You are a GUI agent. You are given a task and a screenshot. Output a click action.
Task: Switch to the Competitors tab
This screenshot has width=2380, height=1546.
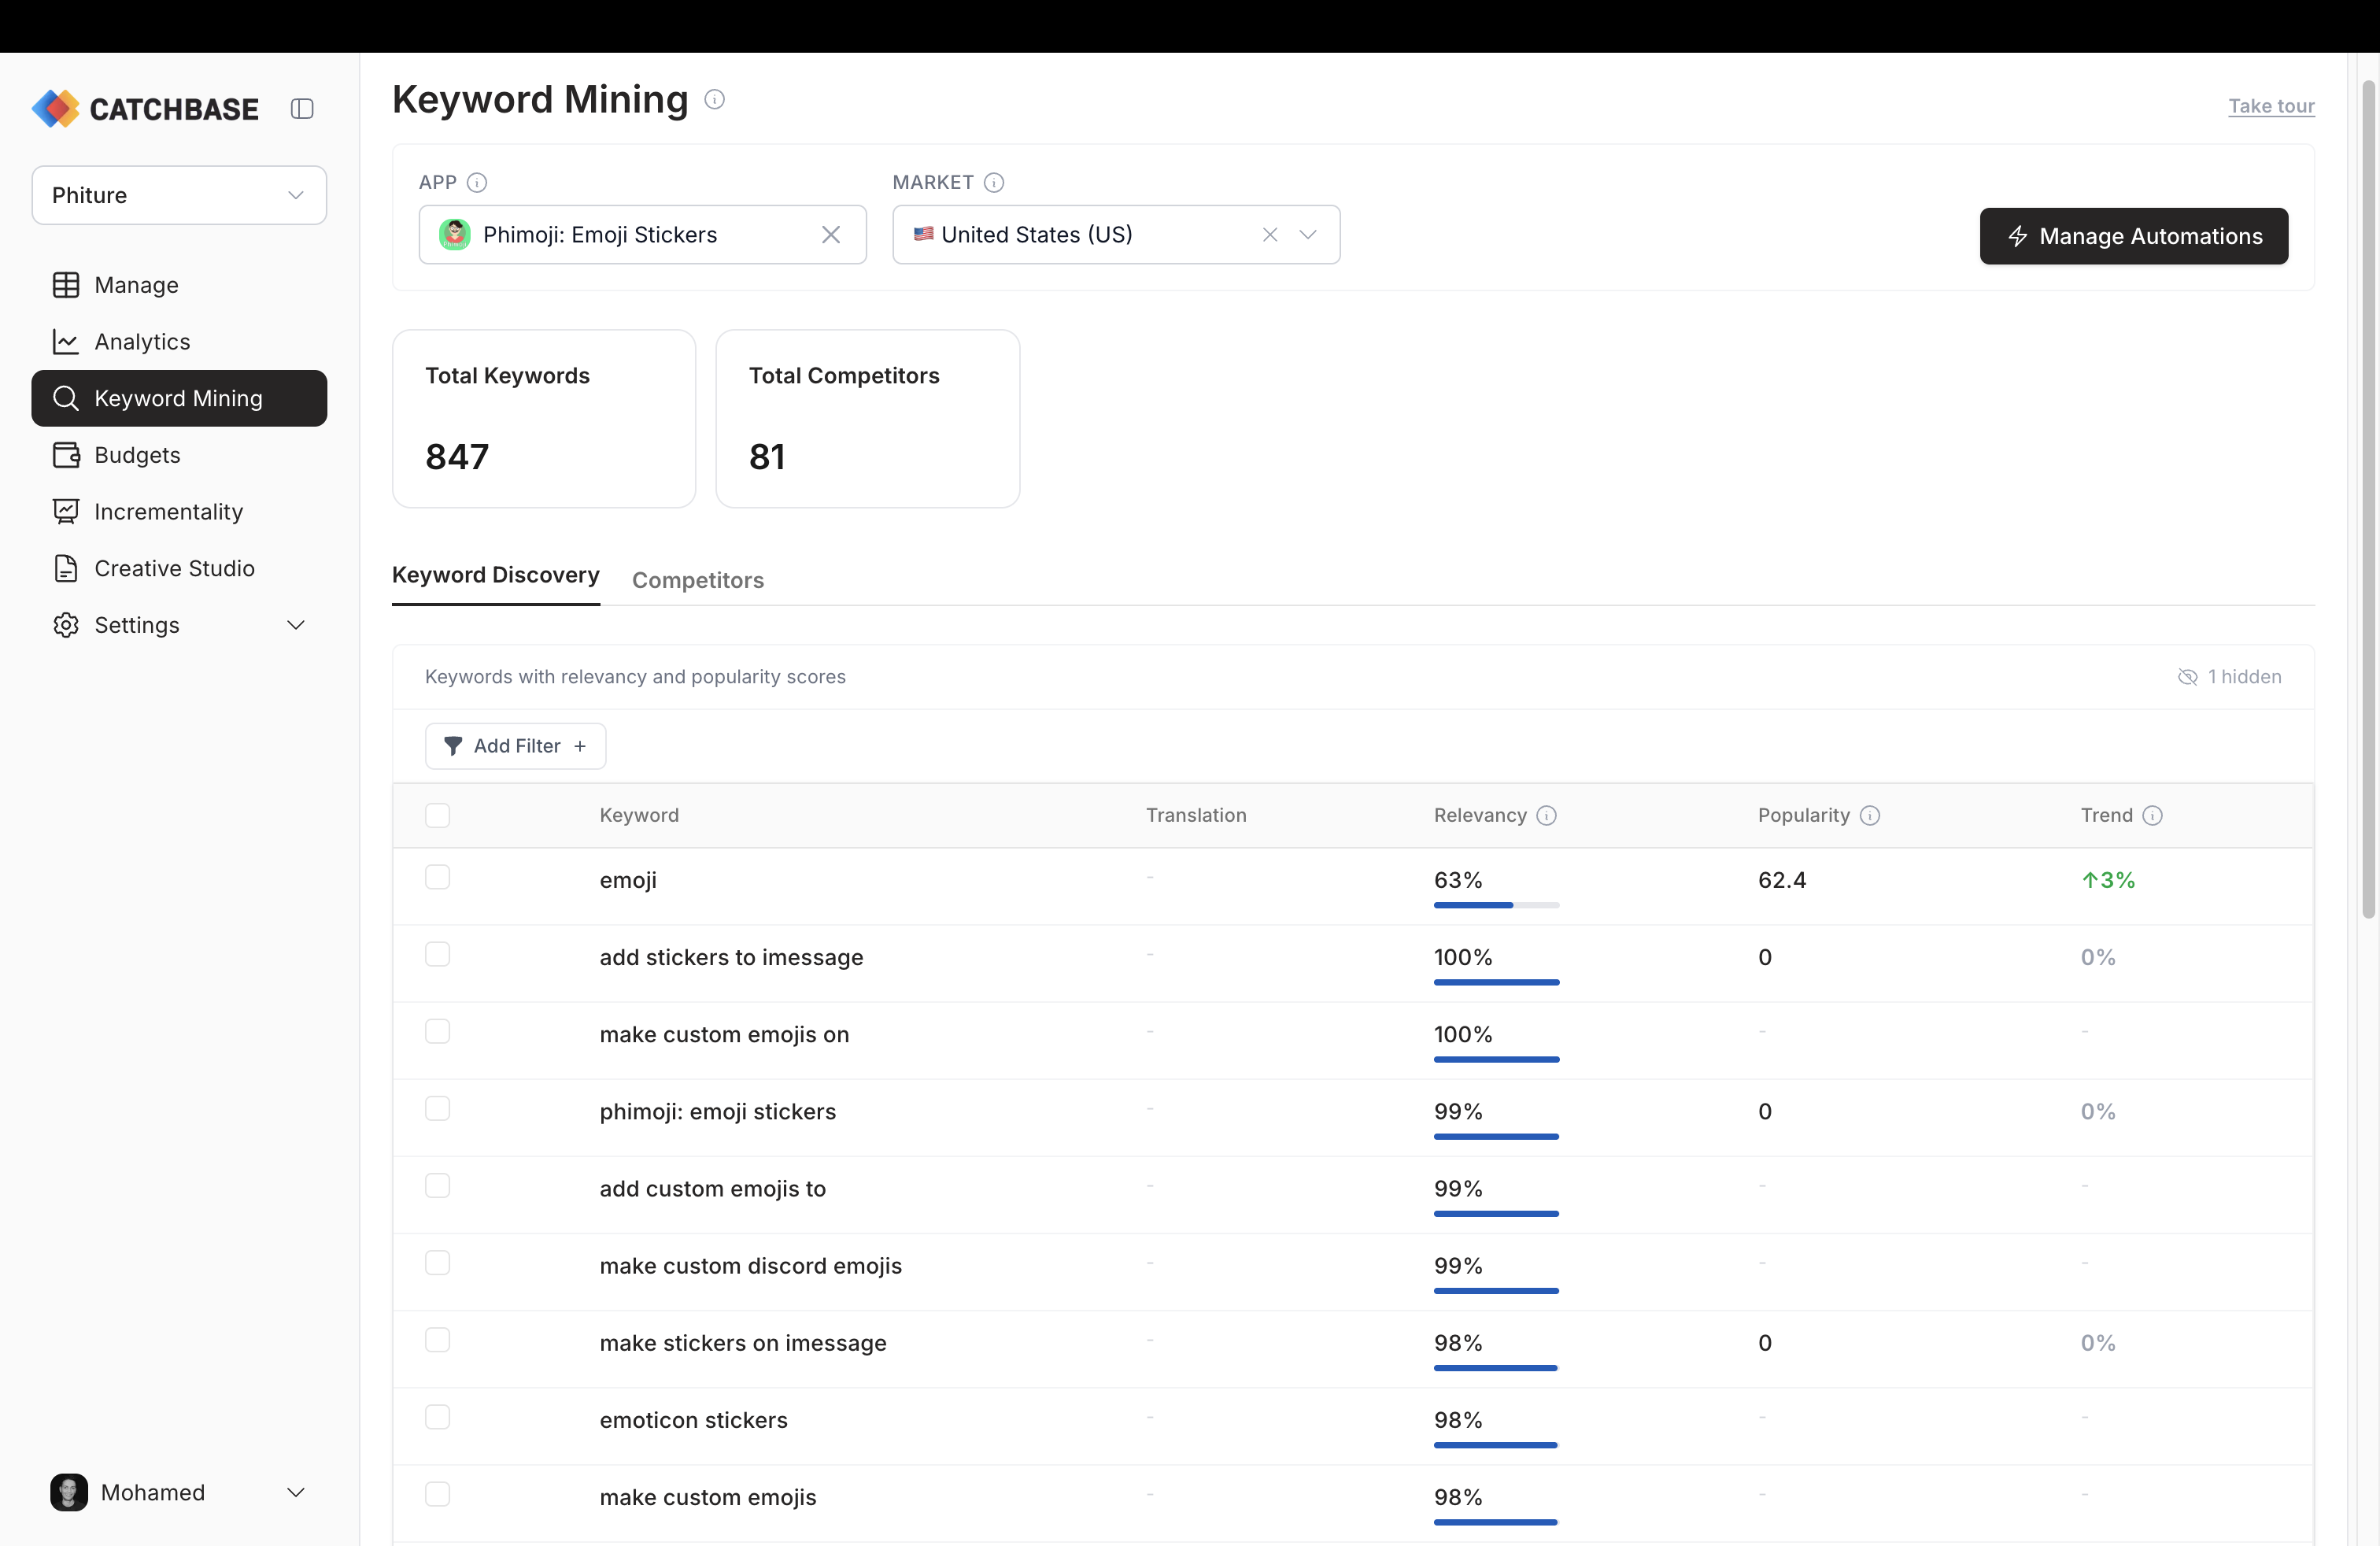coord(697,580)
